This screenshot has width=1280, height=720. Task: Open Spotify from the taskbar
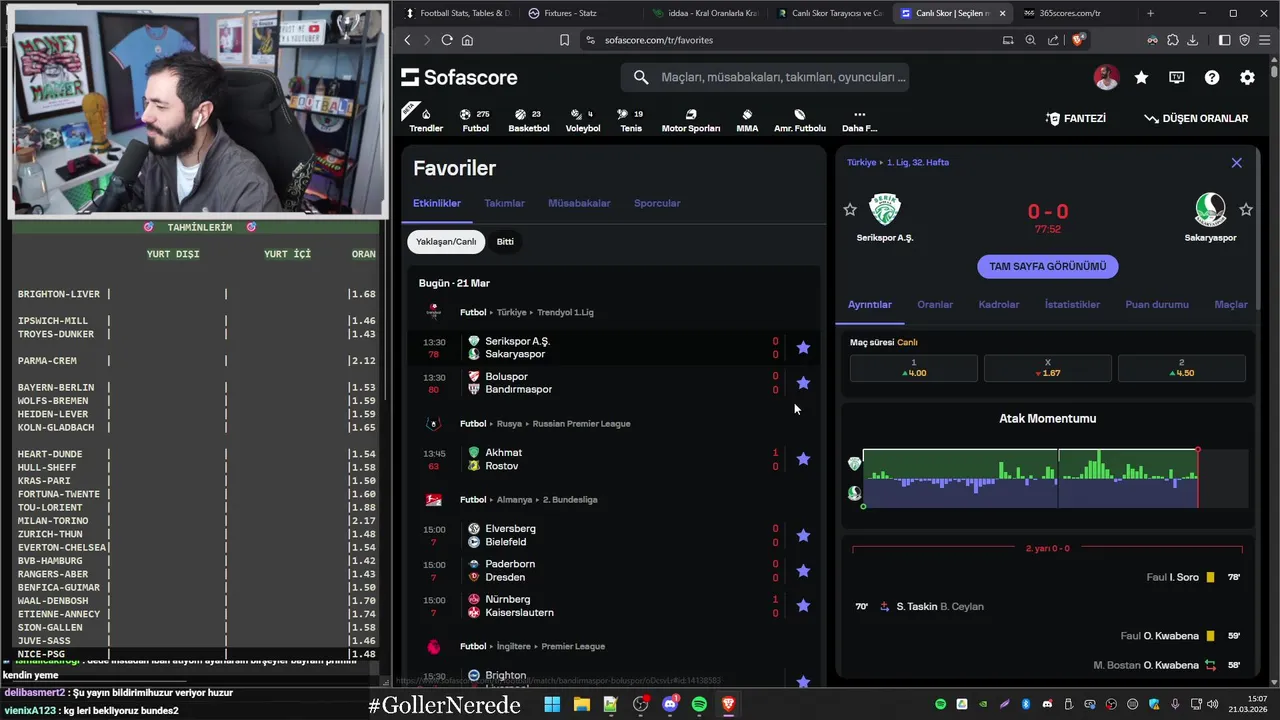[699, 704]
